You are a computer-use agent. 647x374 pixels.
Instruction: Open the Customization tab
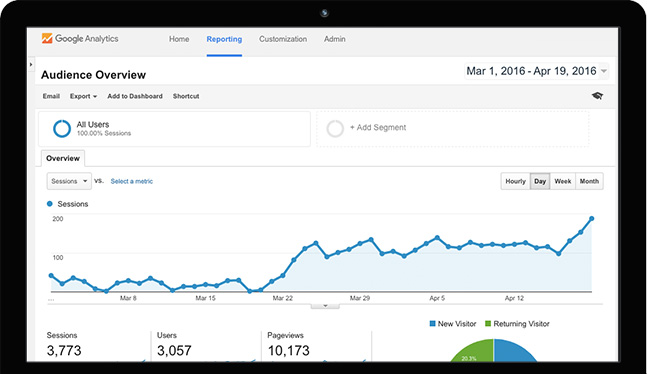coord(283,39)
